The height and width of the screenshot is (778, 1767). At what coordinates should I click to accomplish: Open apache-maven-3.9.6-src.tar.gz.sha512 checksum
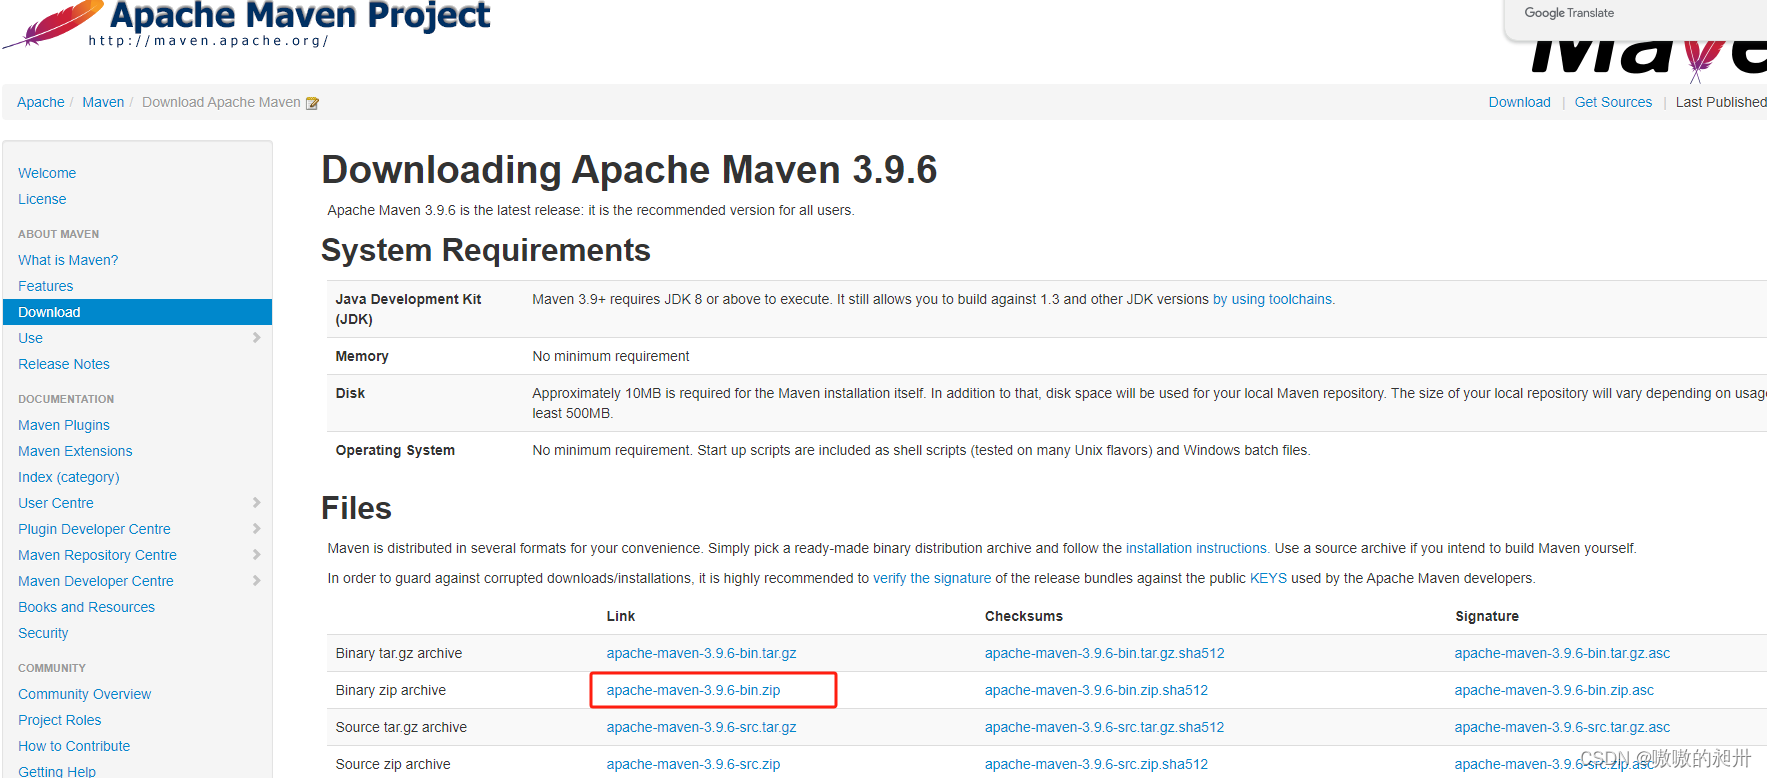tap(1104, 727)
